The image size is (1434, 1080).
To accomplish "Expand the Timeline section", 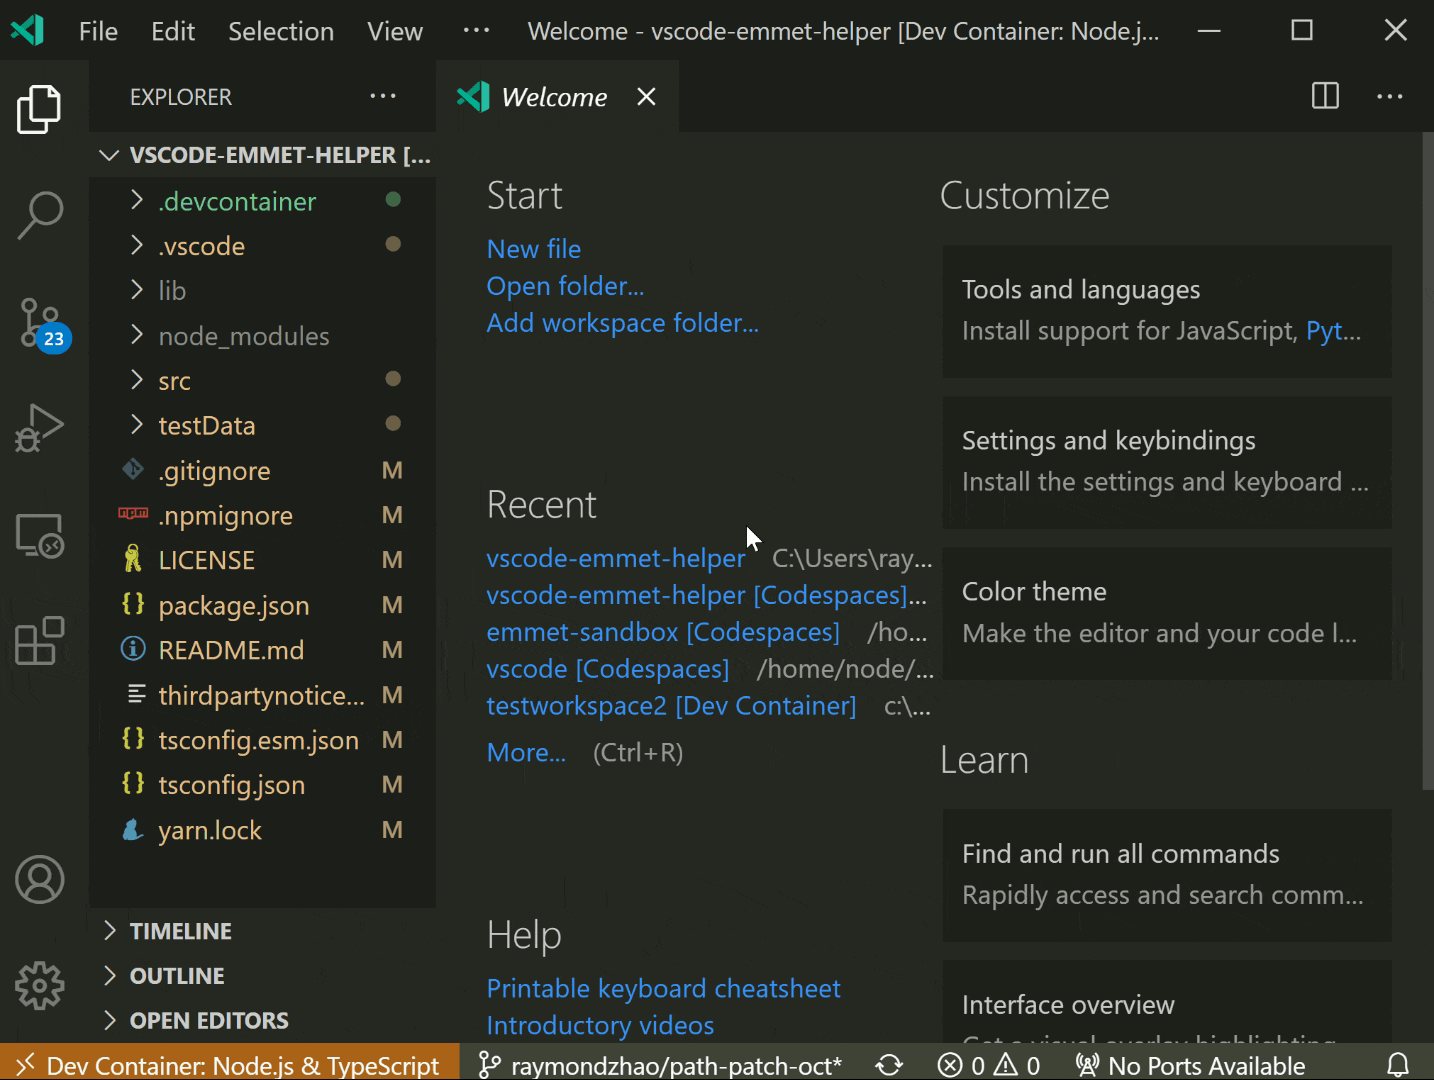I will click(x=180, y=930).
